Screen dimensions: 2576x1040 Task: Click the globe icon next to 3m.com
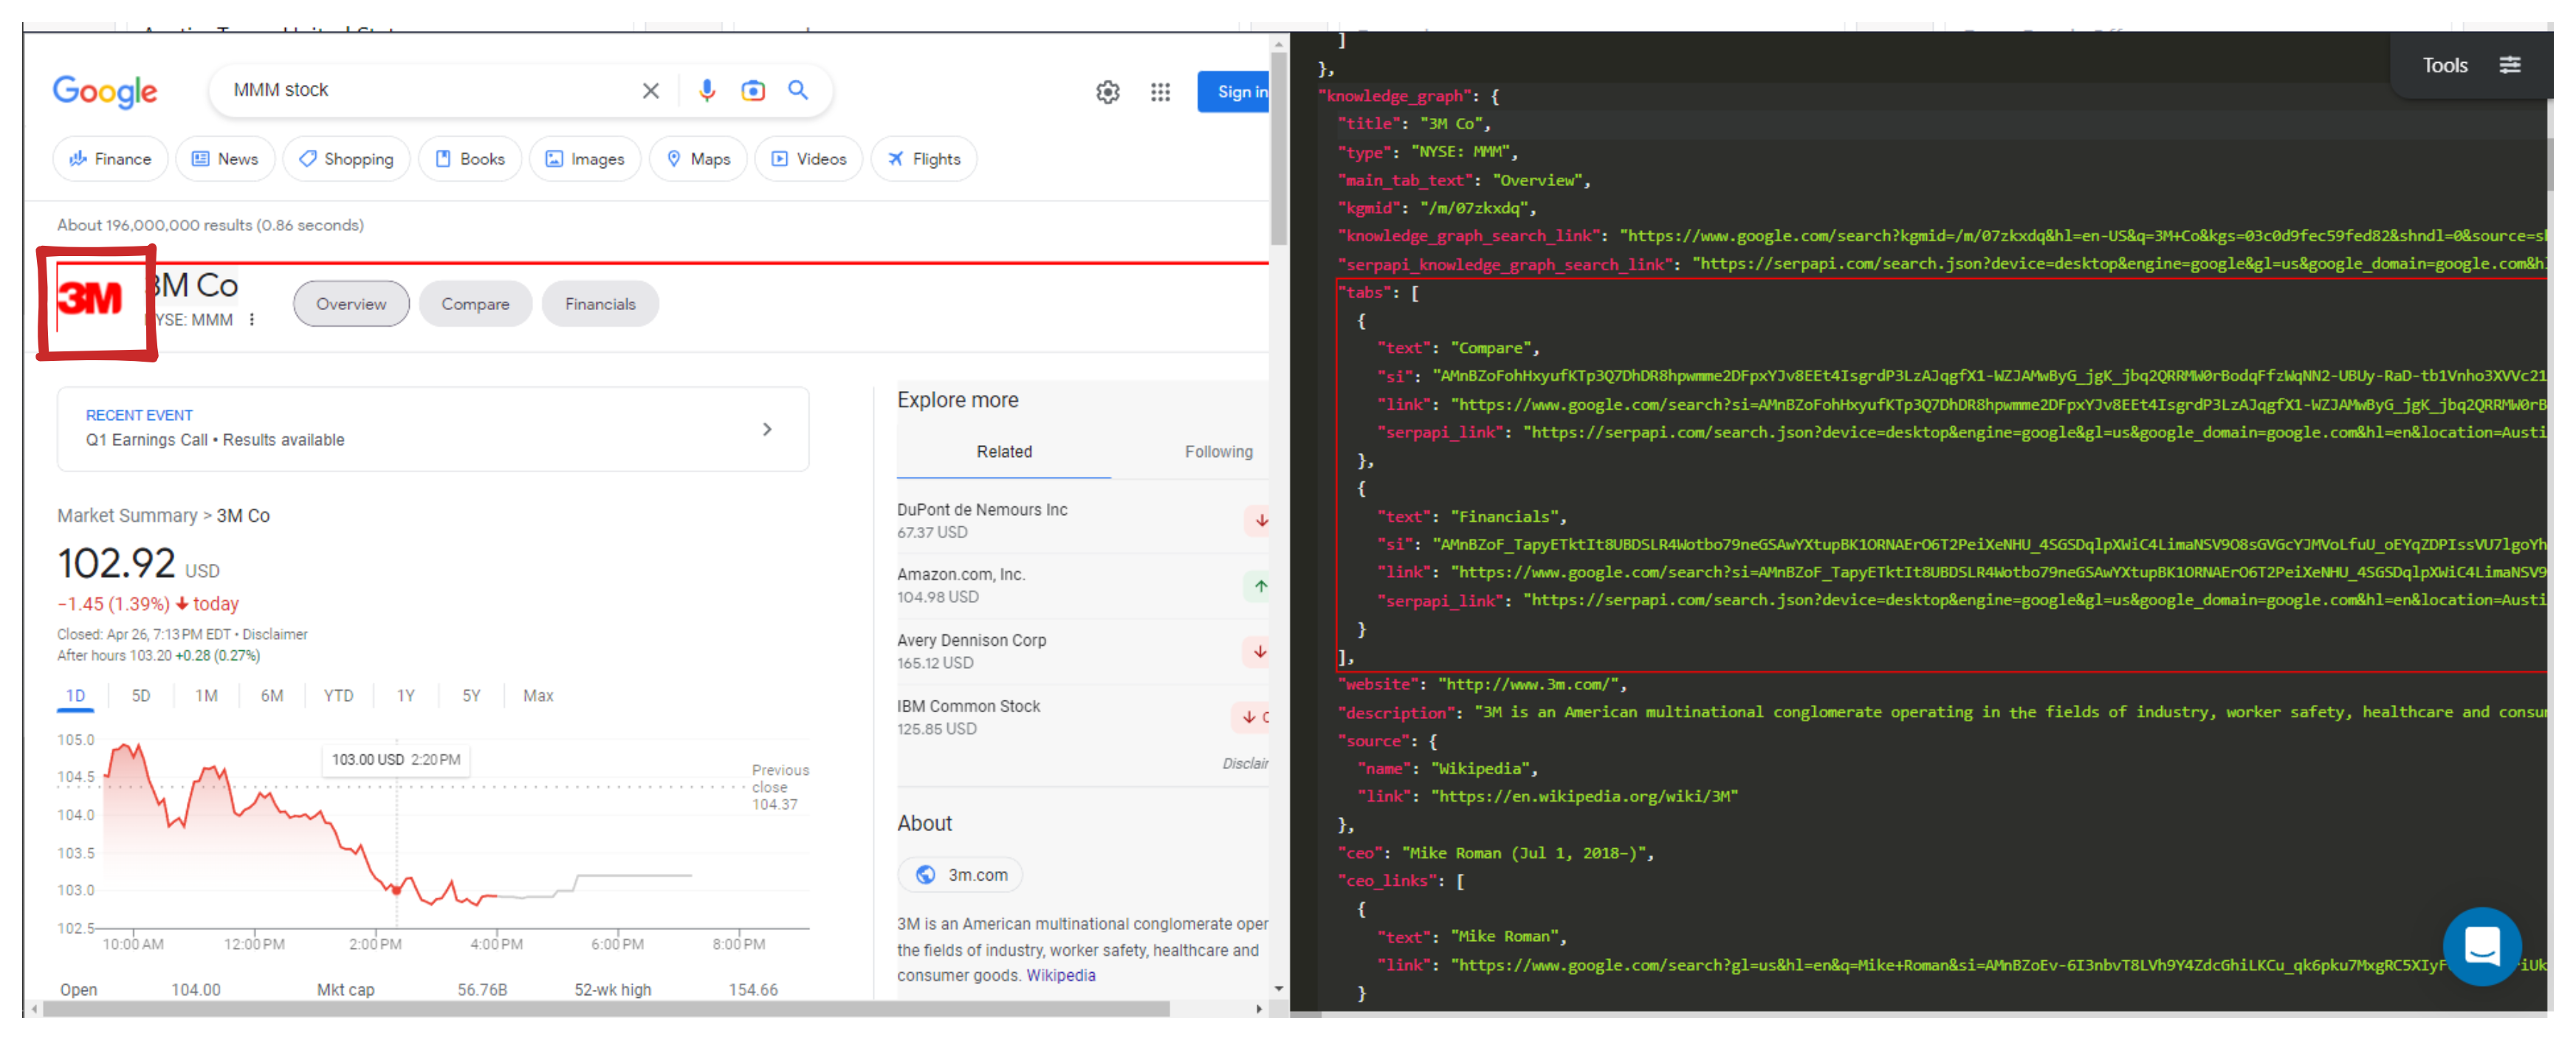pyautogui.click(x=926, y=875)
